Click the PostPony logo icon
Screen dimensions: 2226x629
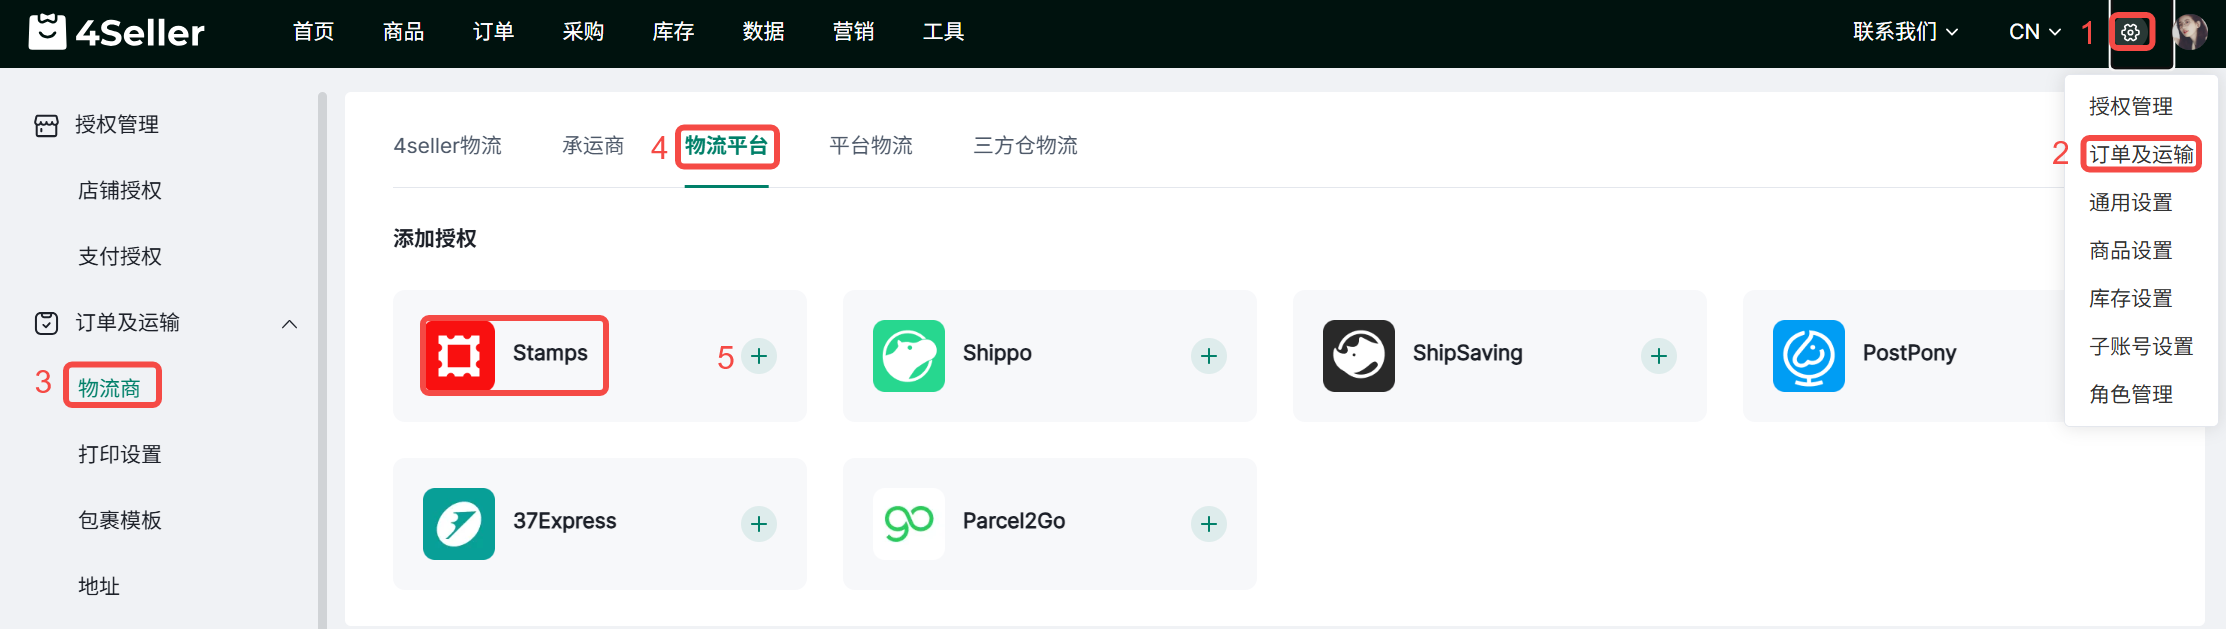(x=1808, y=356)
